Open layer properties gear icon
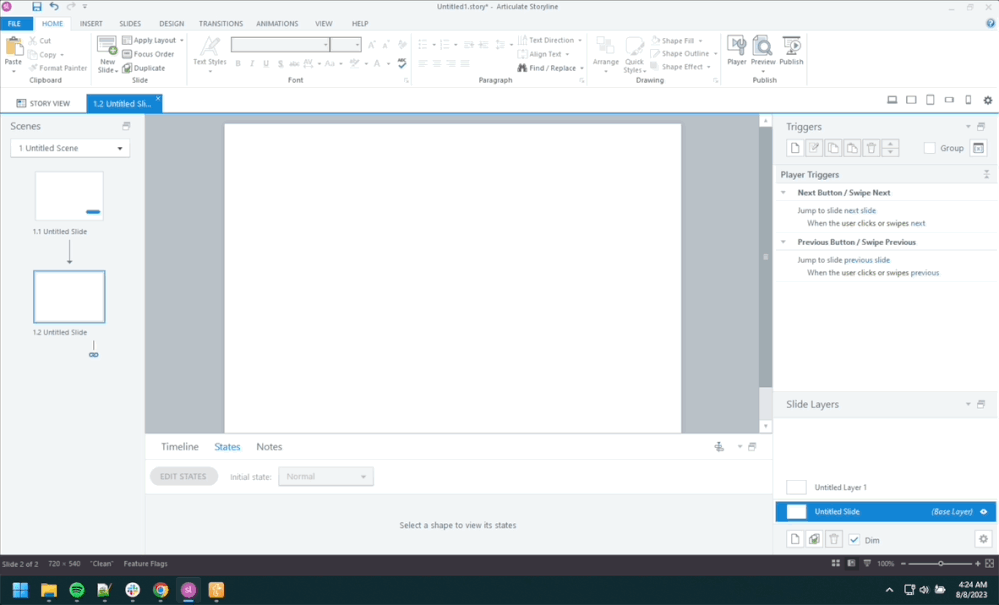999x605 pixels. (983, 539)
